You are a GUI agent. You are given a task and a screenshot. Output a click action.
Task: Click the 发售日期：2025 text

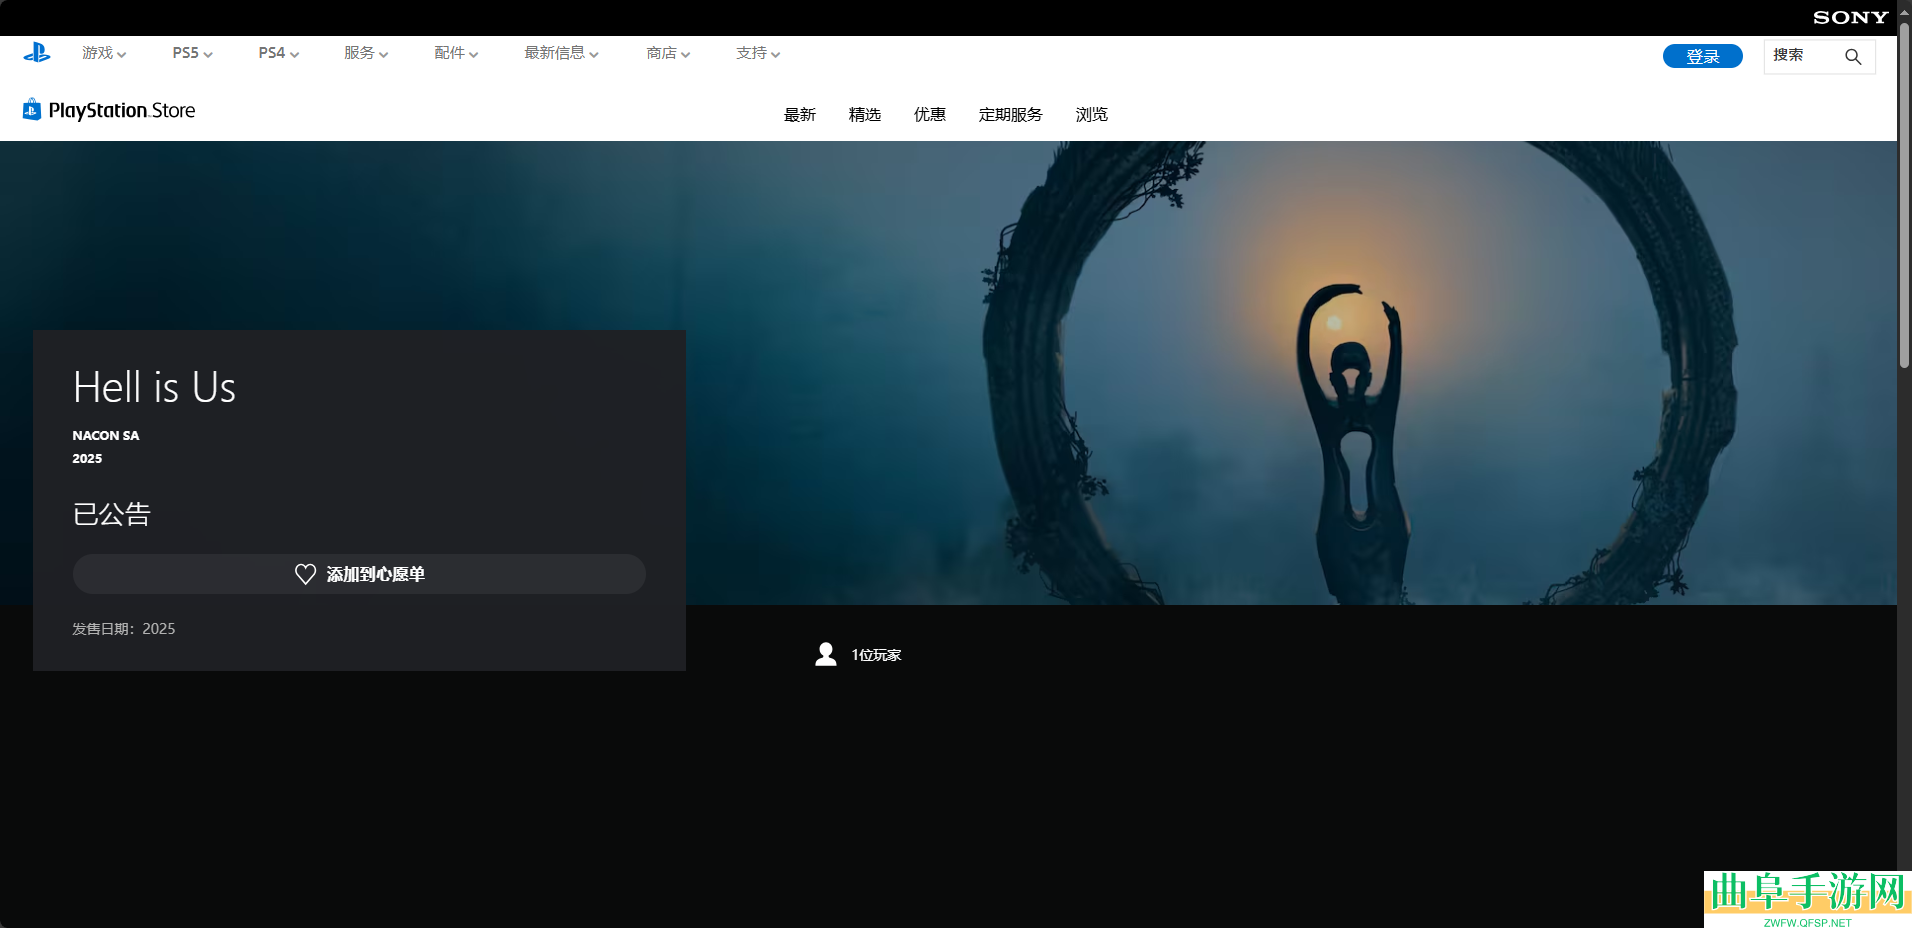(124, 629)
